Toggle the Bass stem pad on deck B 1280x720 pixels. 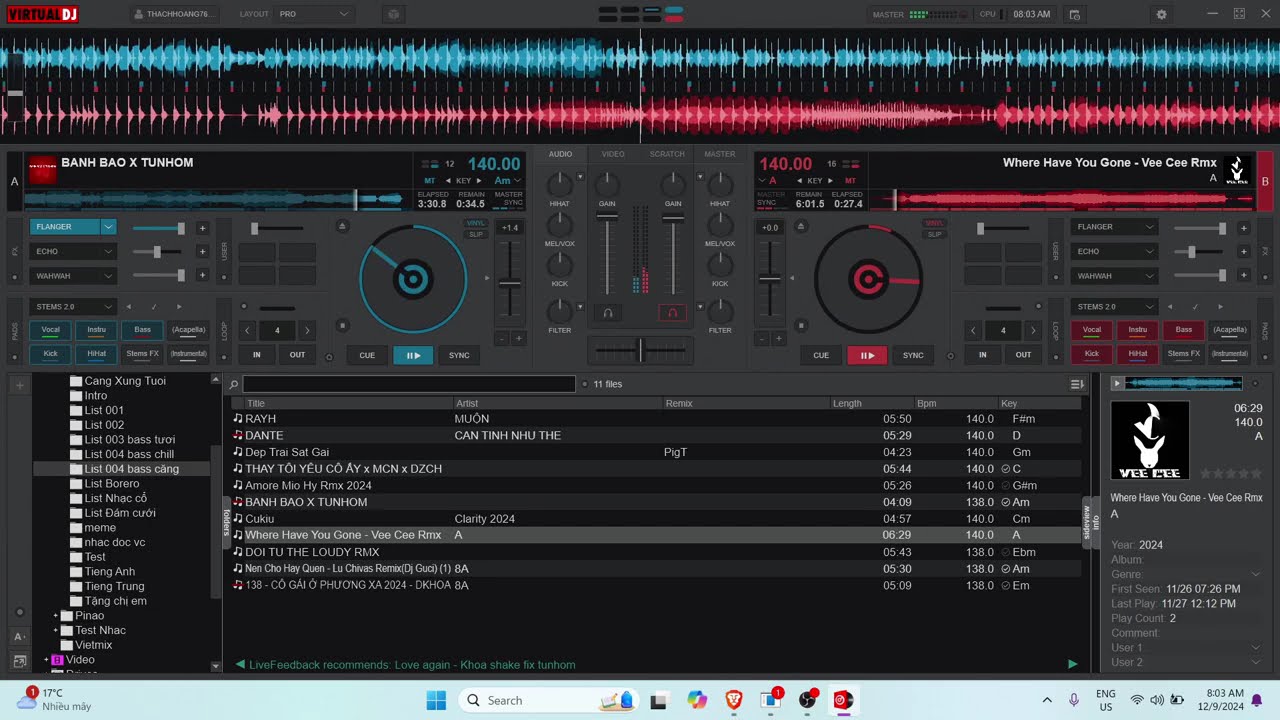pos(1184,330)
